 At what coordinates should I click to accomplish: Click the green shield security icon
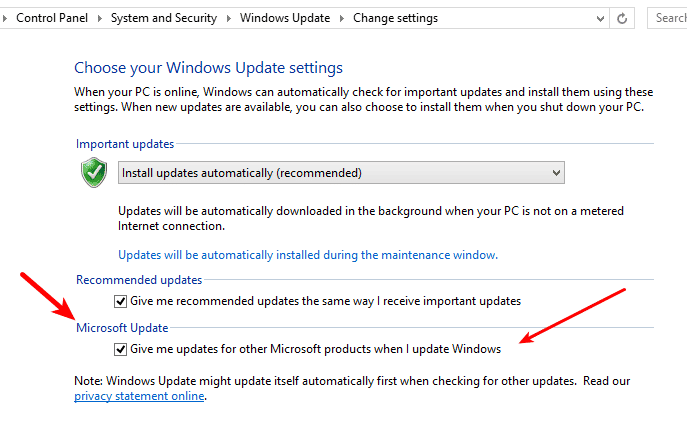click(x=94, y=173)
